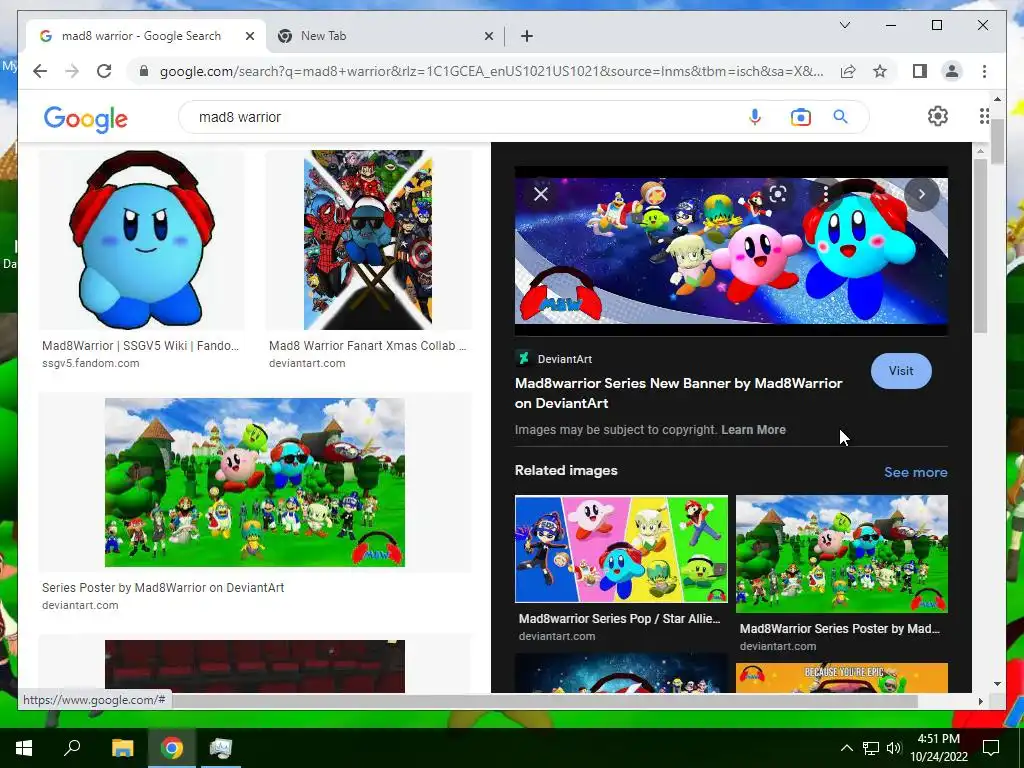1024x768 pixels.
Task: Click Chrome icon in taskbar
Action: [172, 748]
